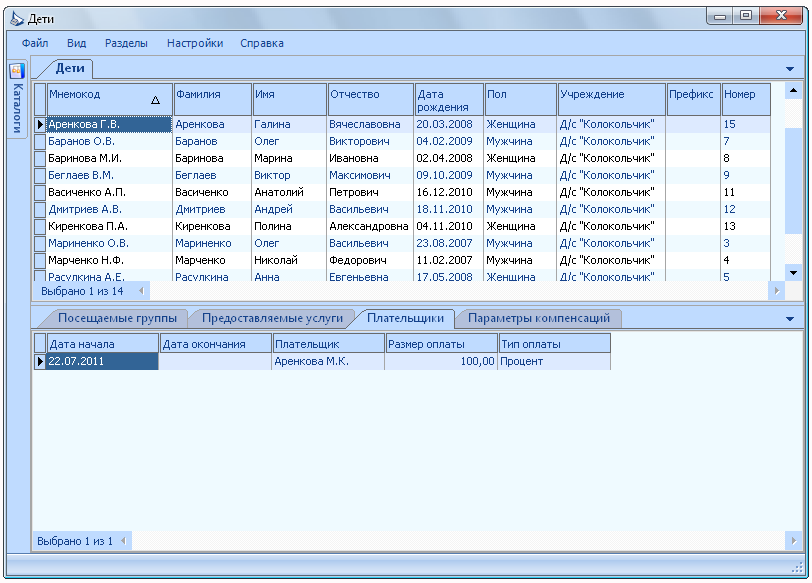Sort by Размер оплаты column header

tap(442, 344)
